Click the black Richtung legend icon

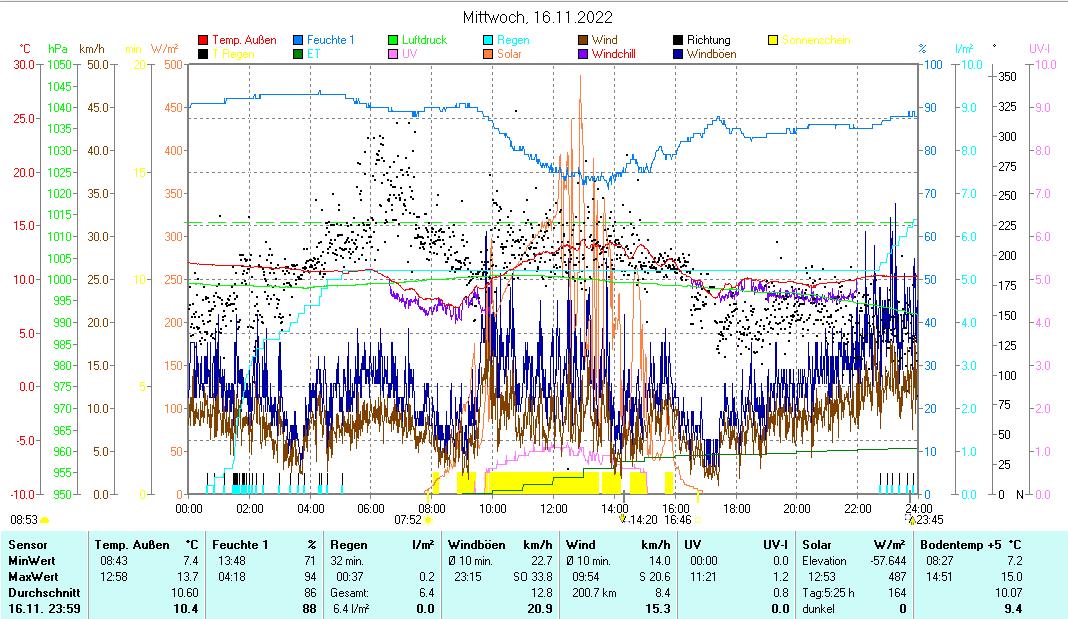[x=678, y=41]
